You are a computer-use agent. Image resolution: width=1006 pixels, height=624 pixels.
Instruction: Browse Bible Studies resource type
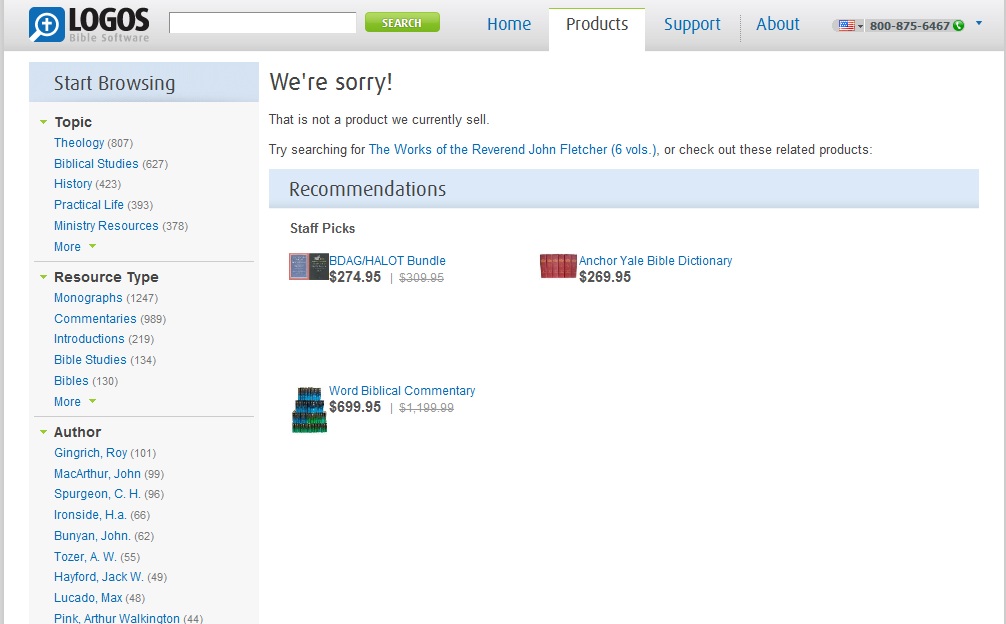click(x=90, y=360)
